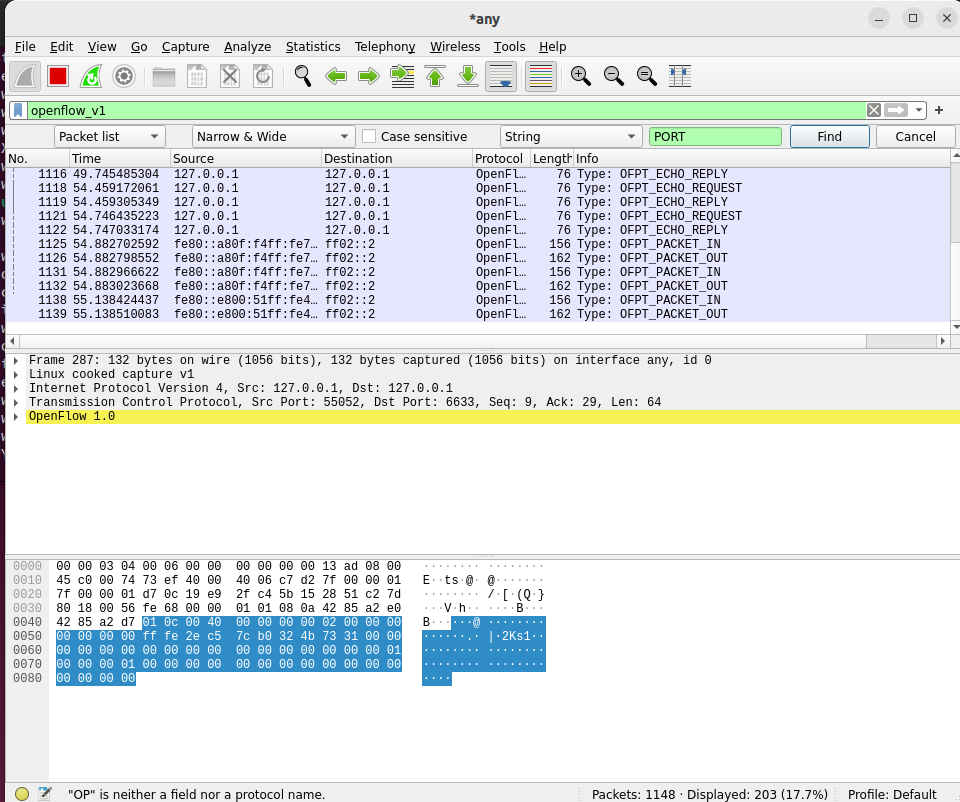The image size is (960, 802).
Task: Click the resize columns to content icon
Action: (680, 77)
